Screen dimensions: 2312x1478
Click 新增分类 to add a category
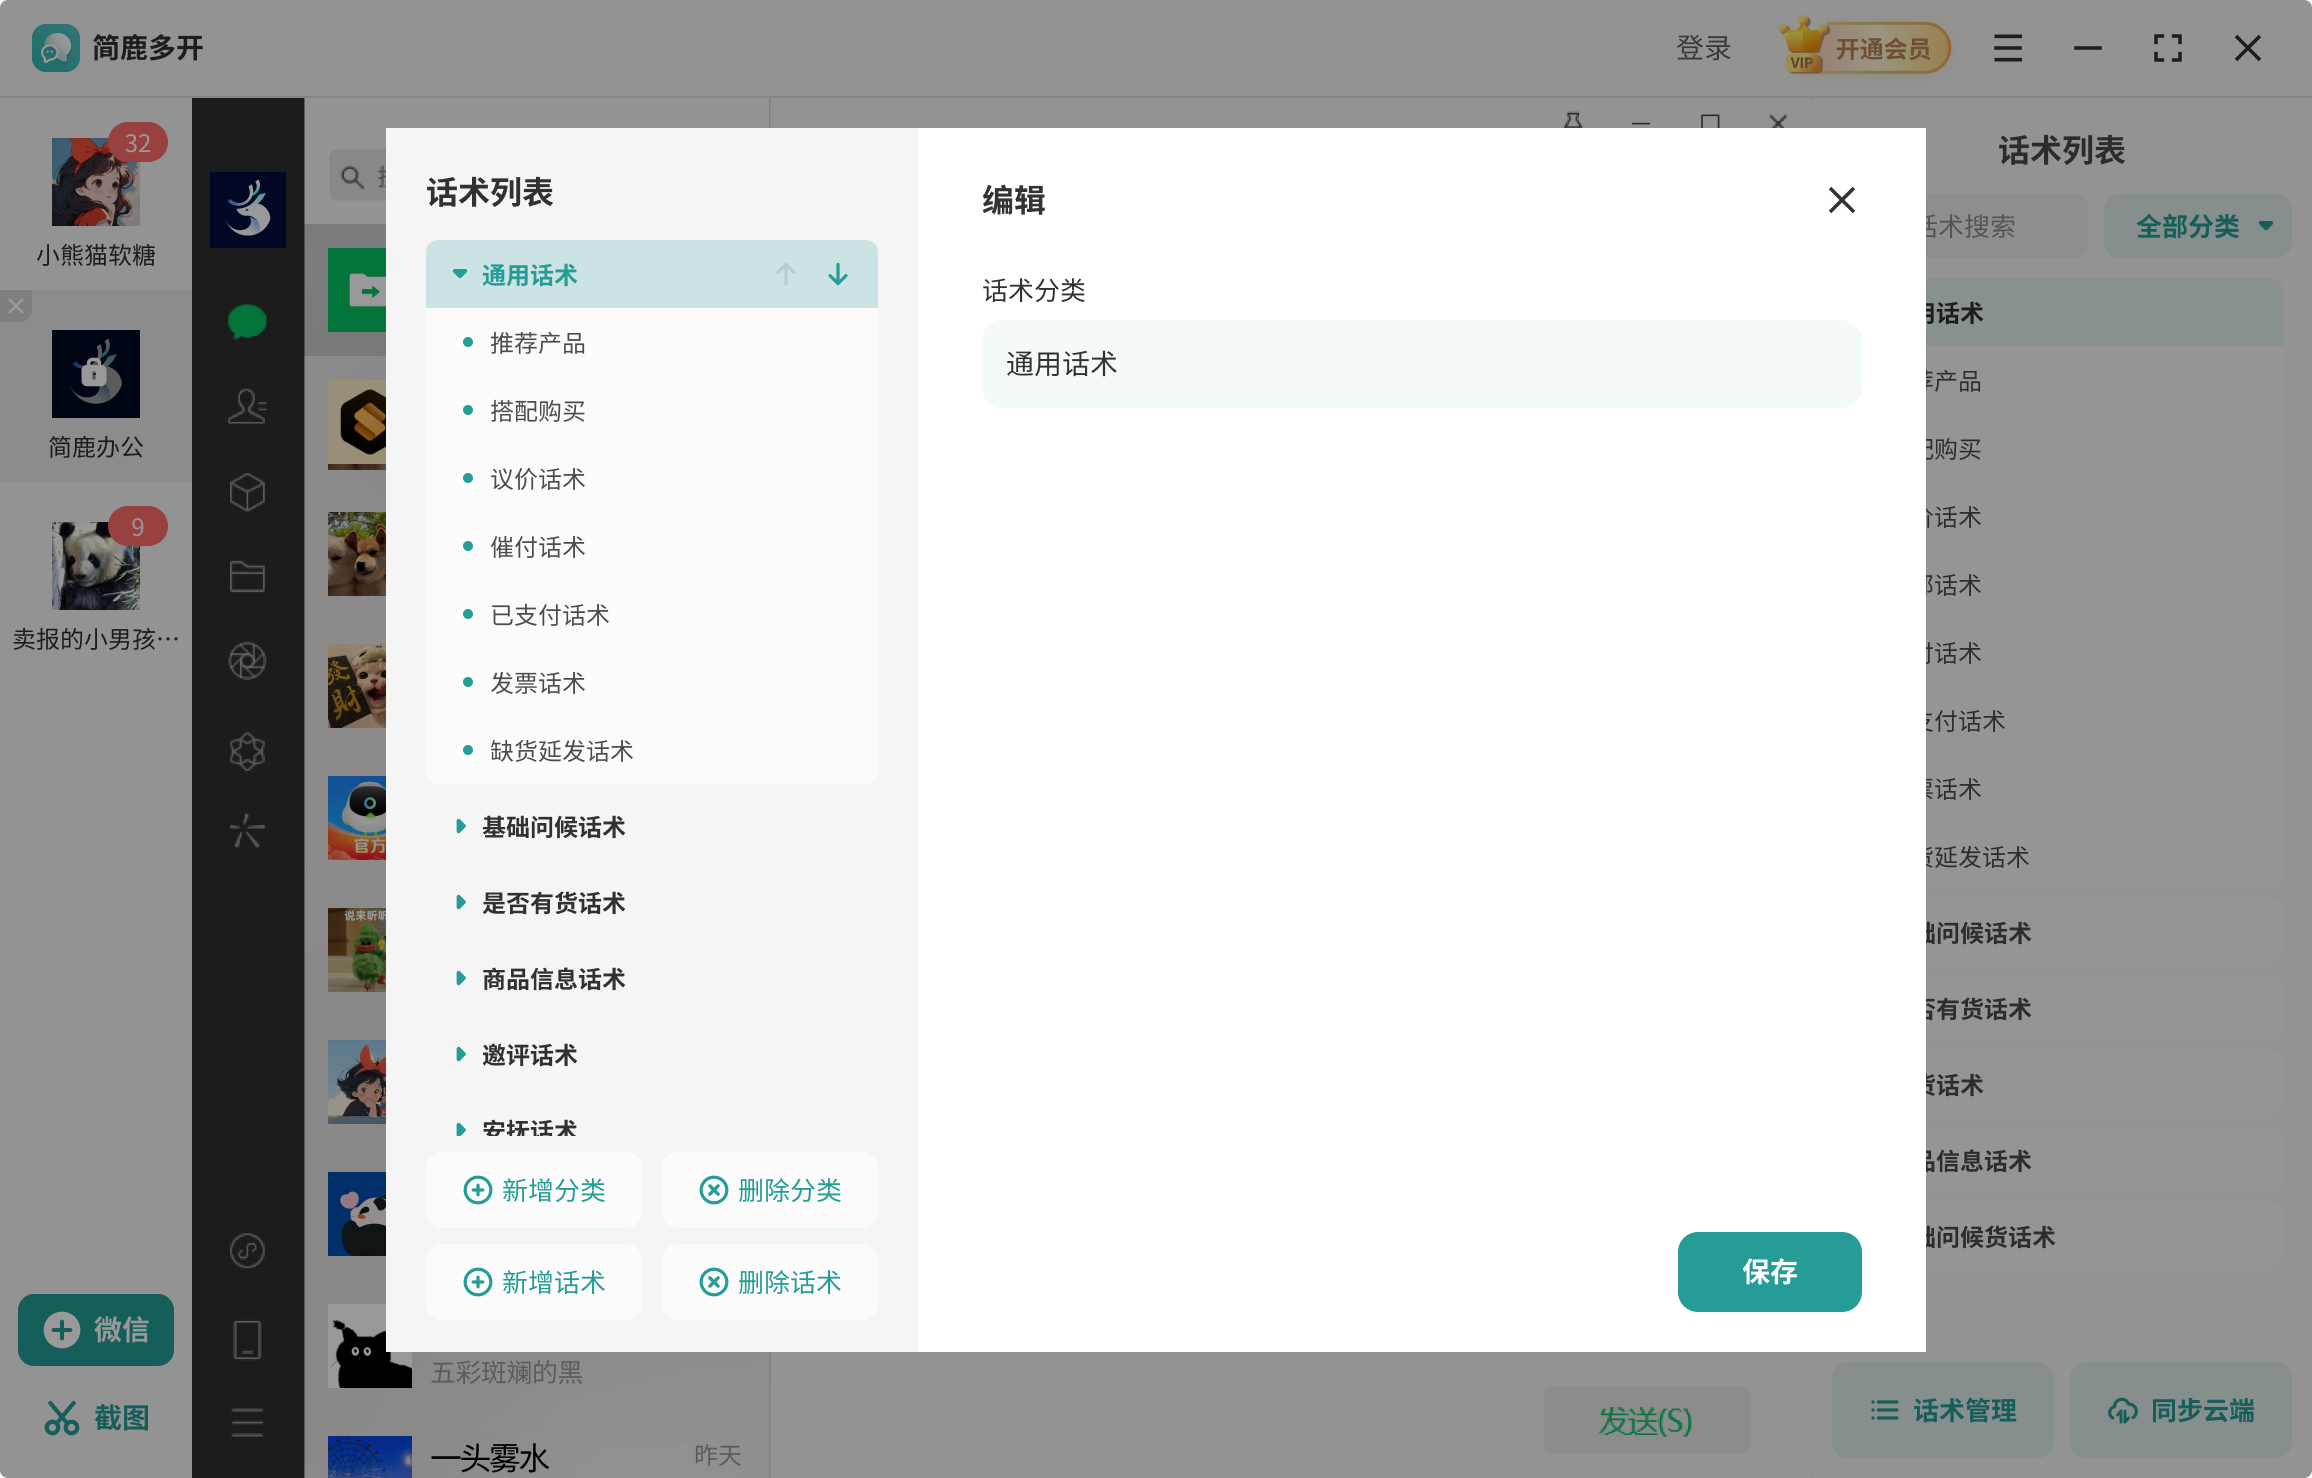pyautogui.click(x=534, y=1190)
